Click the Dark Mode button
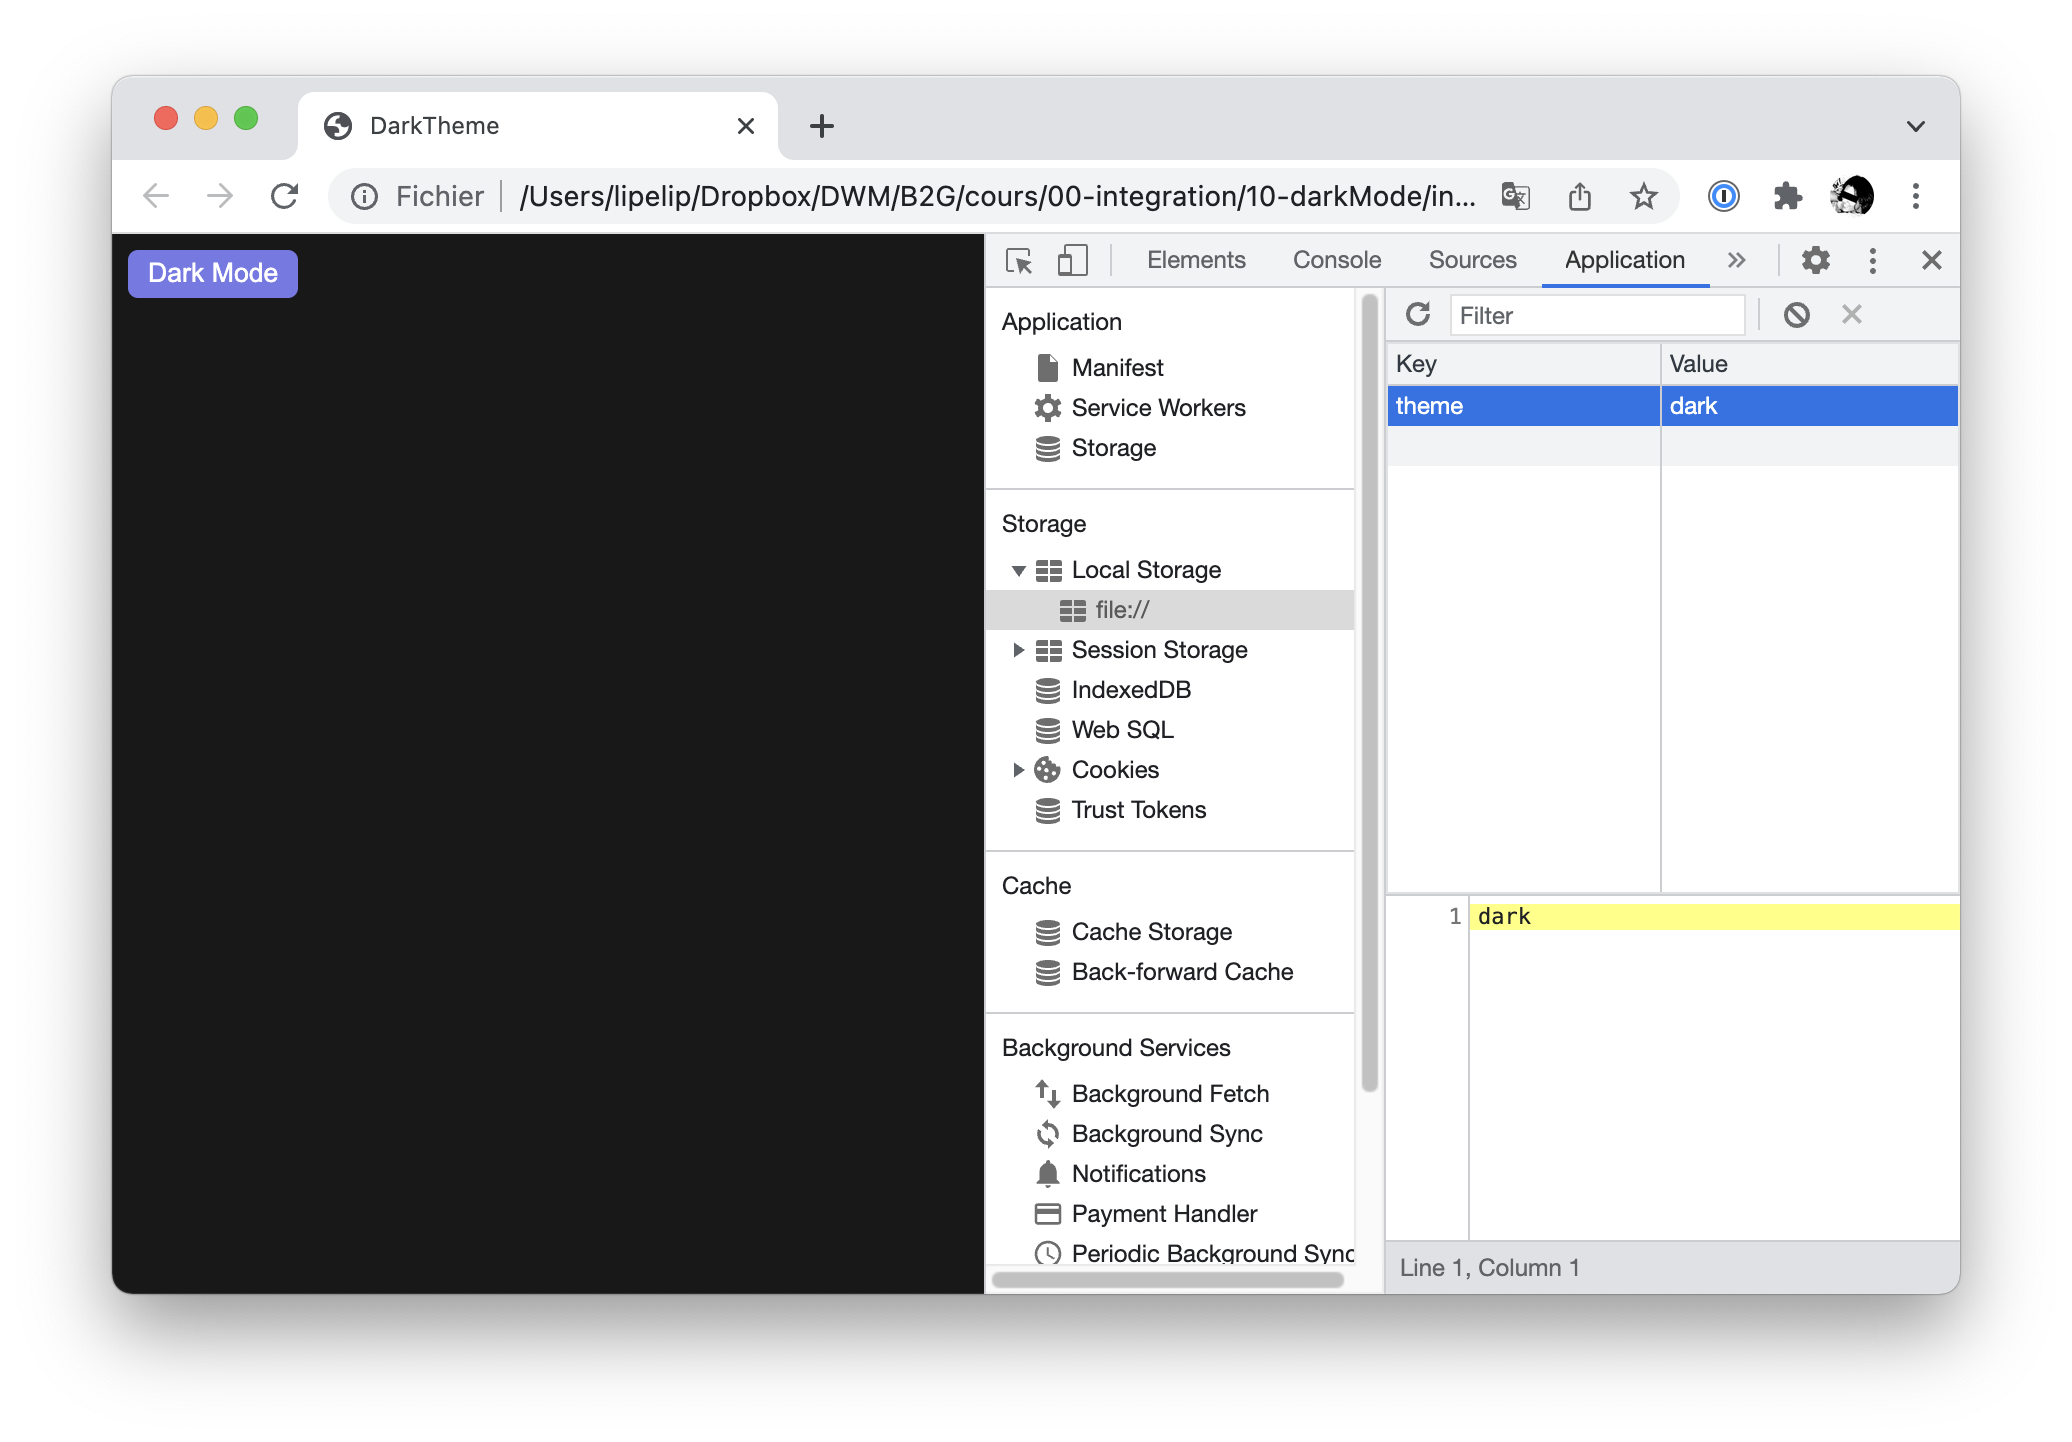 pos(213,273)
